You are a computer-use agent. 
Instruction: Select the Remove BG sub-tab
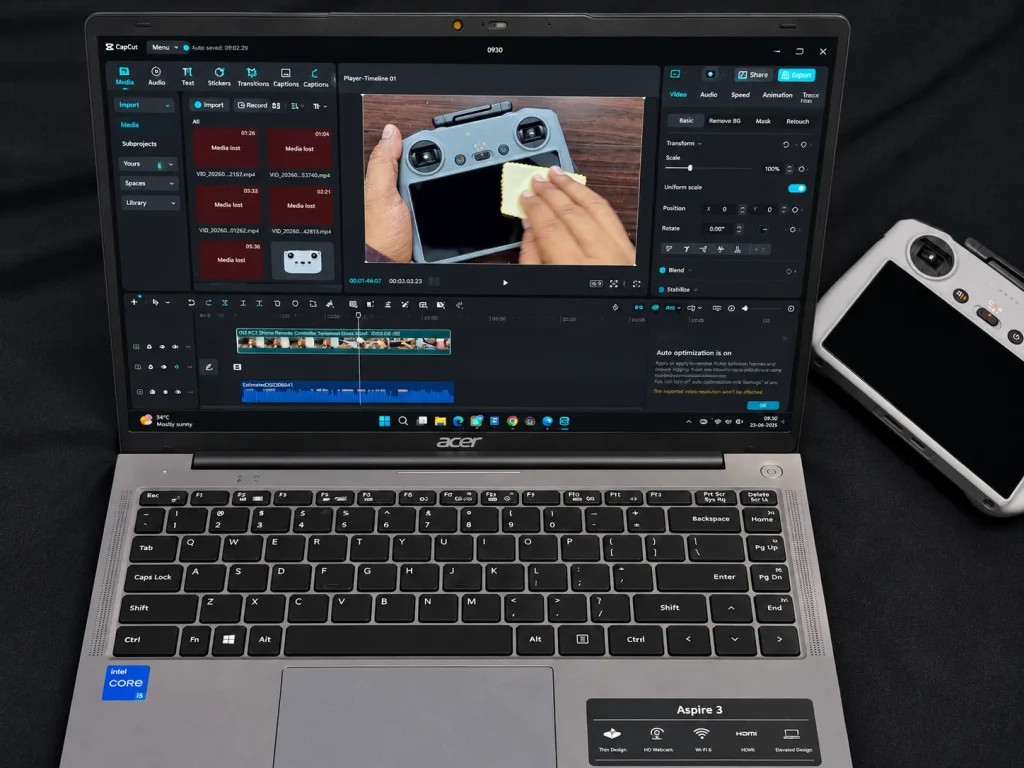[724, 121]
